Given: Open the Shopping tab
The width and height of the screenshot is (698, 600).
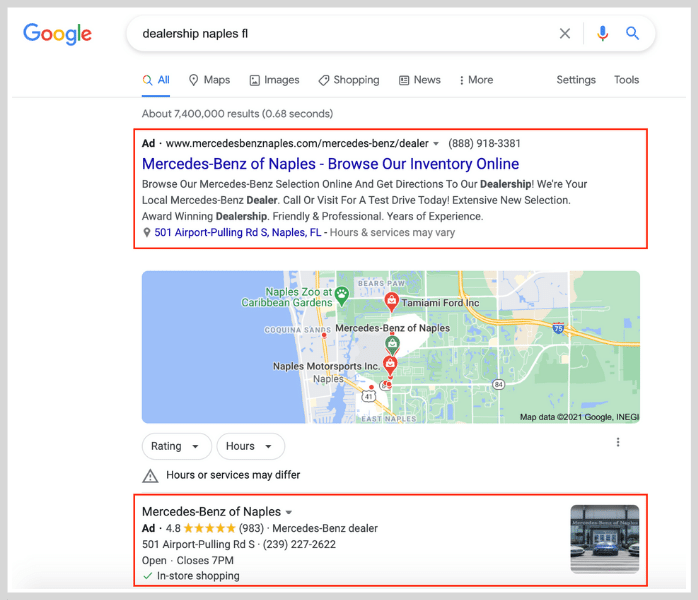Looking at the screenshot, I should 349,80.
